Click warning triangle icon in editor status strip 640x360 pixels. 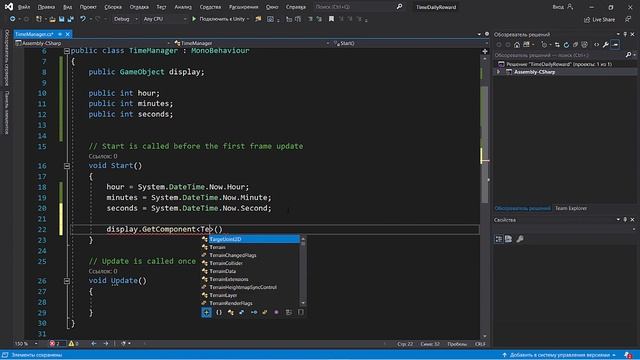[x=71, y=344]
